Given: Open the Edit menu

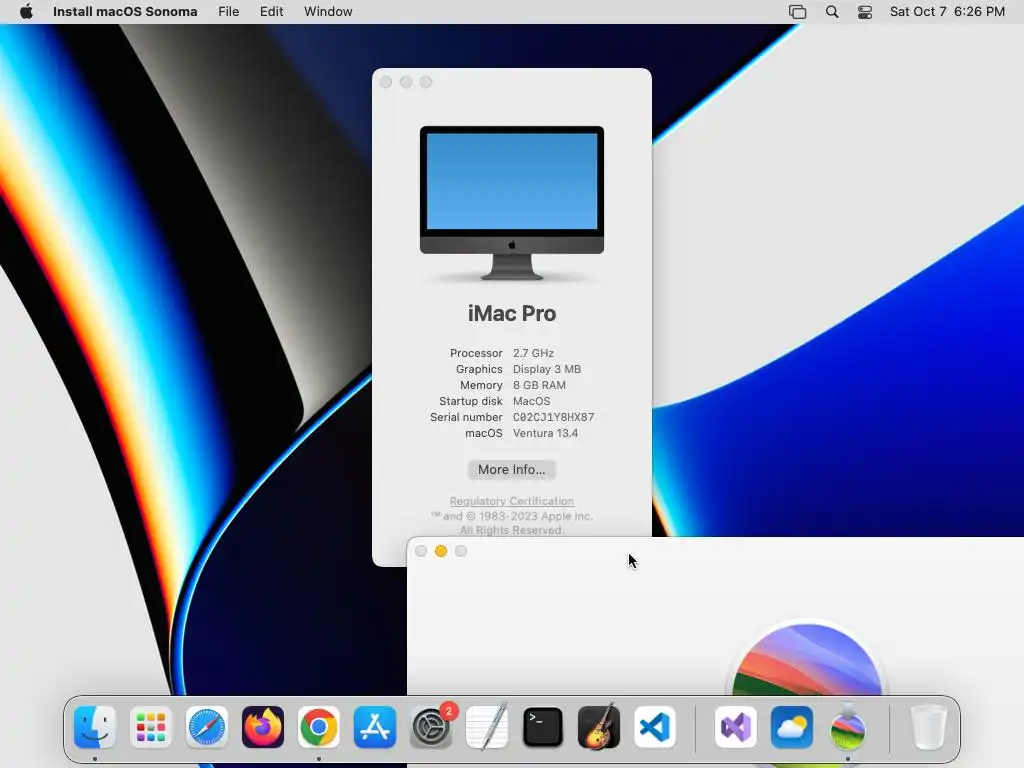Looking at the screenshot, I should click(272, 12).
